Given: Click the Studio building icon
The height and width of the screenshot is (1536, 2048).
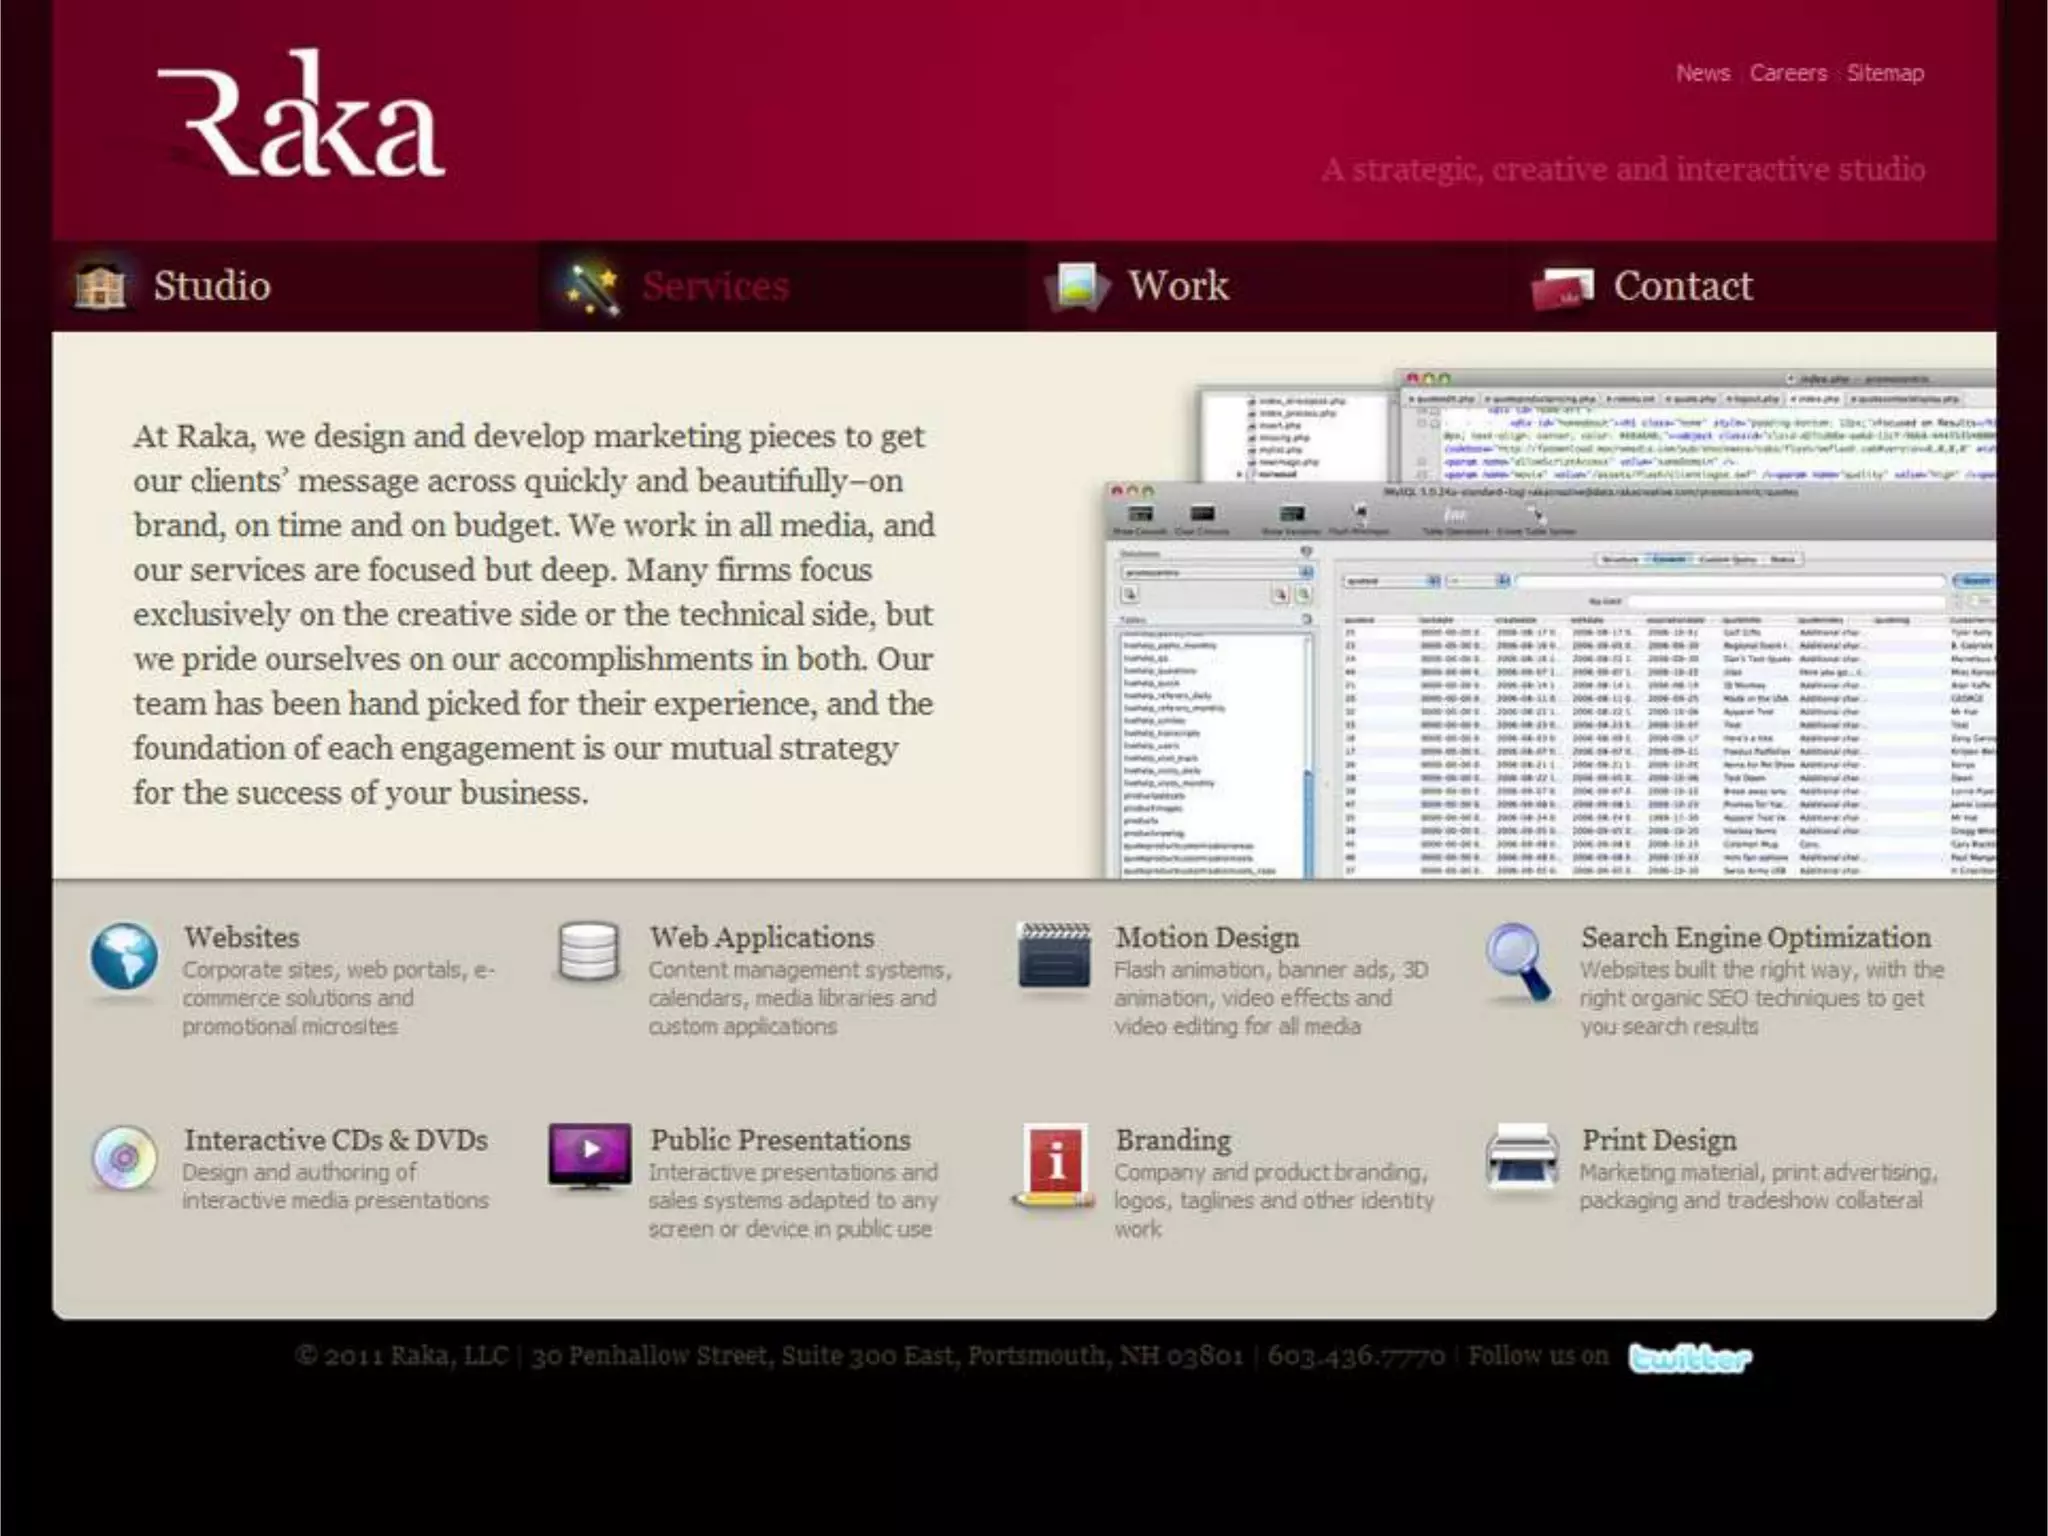Looking at the screenshot, I should (x=100, y=287).
